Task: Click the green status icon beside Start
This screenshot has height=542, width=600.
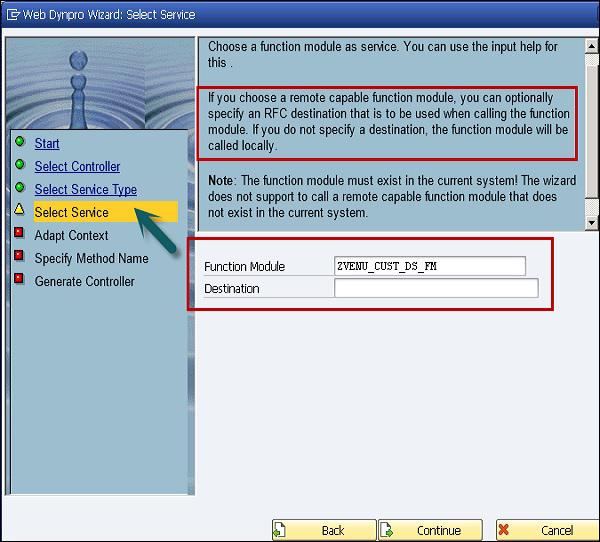Action: [20, 142]
